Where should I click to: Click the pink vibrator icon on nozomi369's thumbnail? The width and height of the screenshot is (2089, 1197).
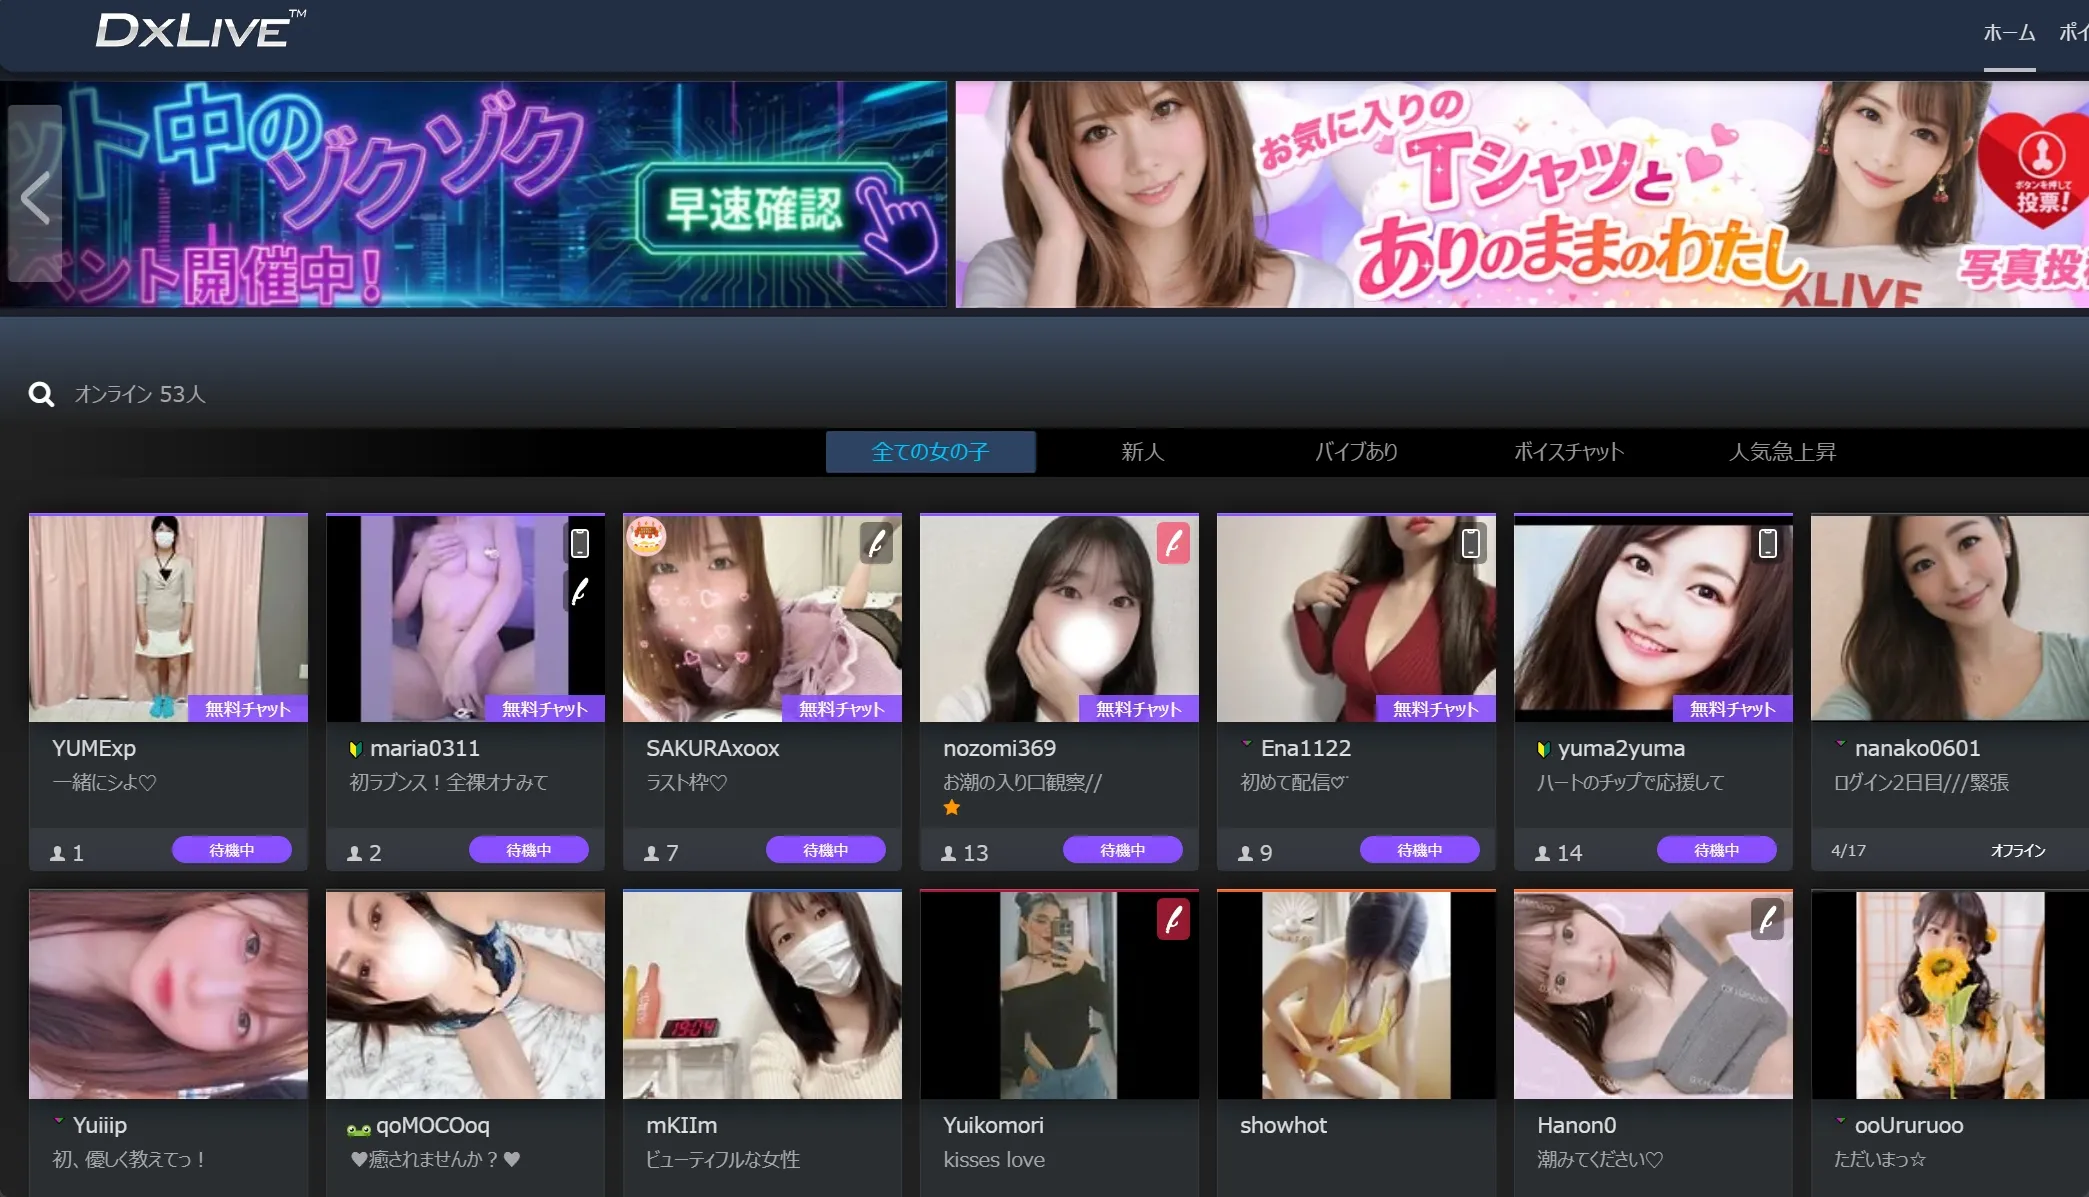(x=1173, y=543)
